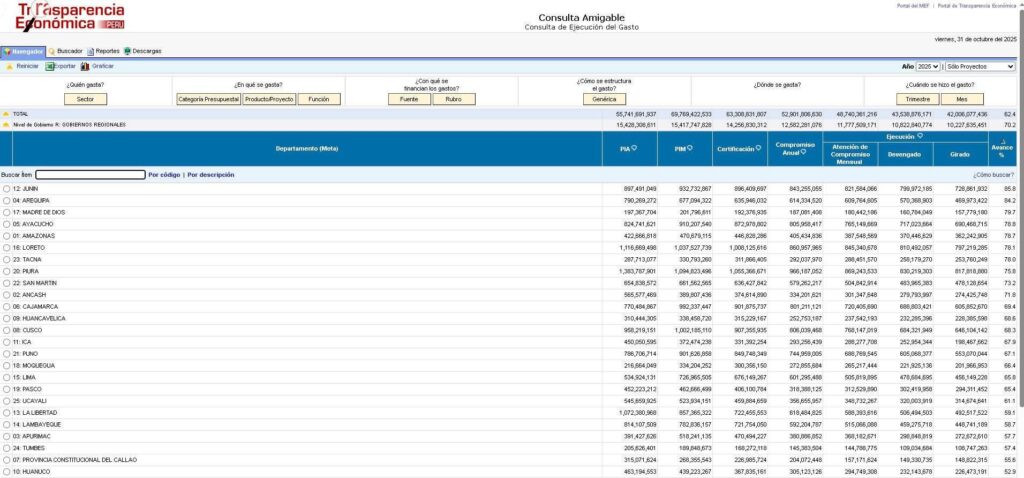Click the Nivel de Gobierno row up-arrow icon

pyautogui.click(x=6, y=125)
